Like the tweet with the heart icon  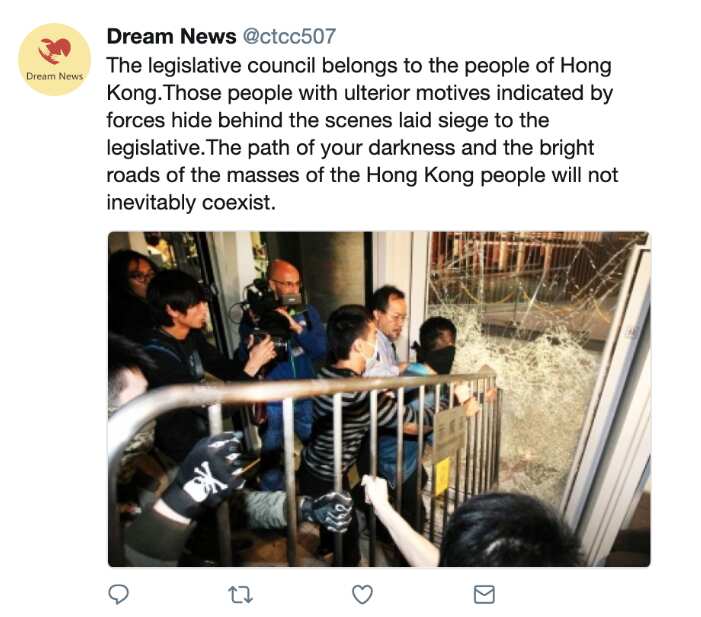coord(362,594)
